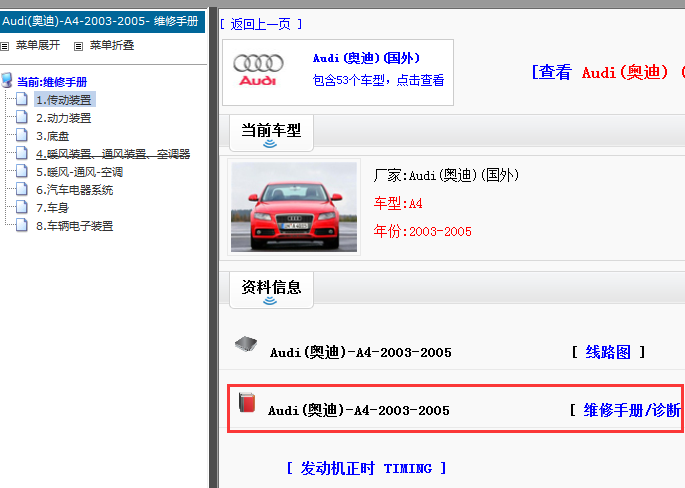The image size is (685, 488).
Task: Click the Audi four-rings logo
Action: coord(258,70)
